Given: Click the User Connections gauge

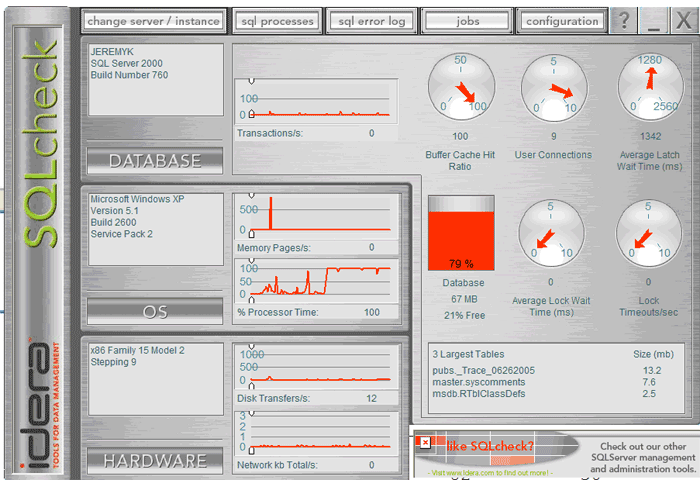Looking at the screenshot, I should point(554,88).
